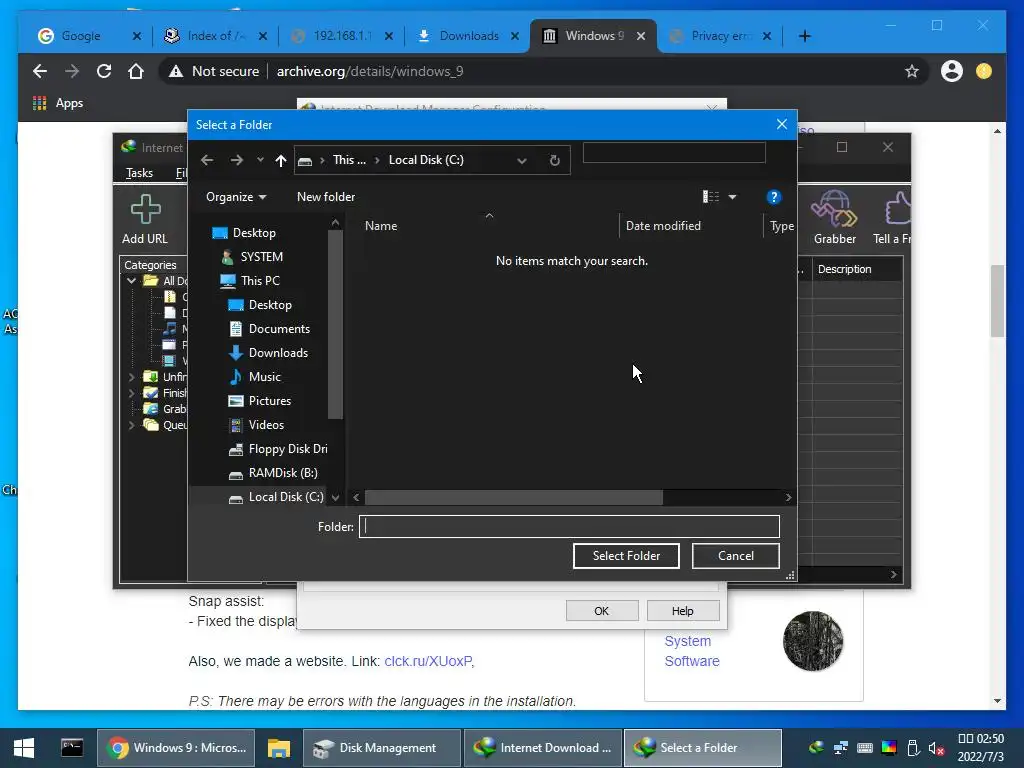Screen dimensions: 1024x768
Task: Bookmark this page star icon
Action: [x=912, y=71]
